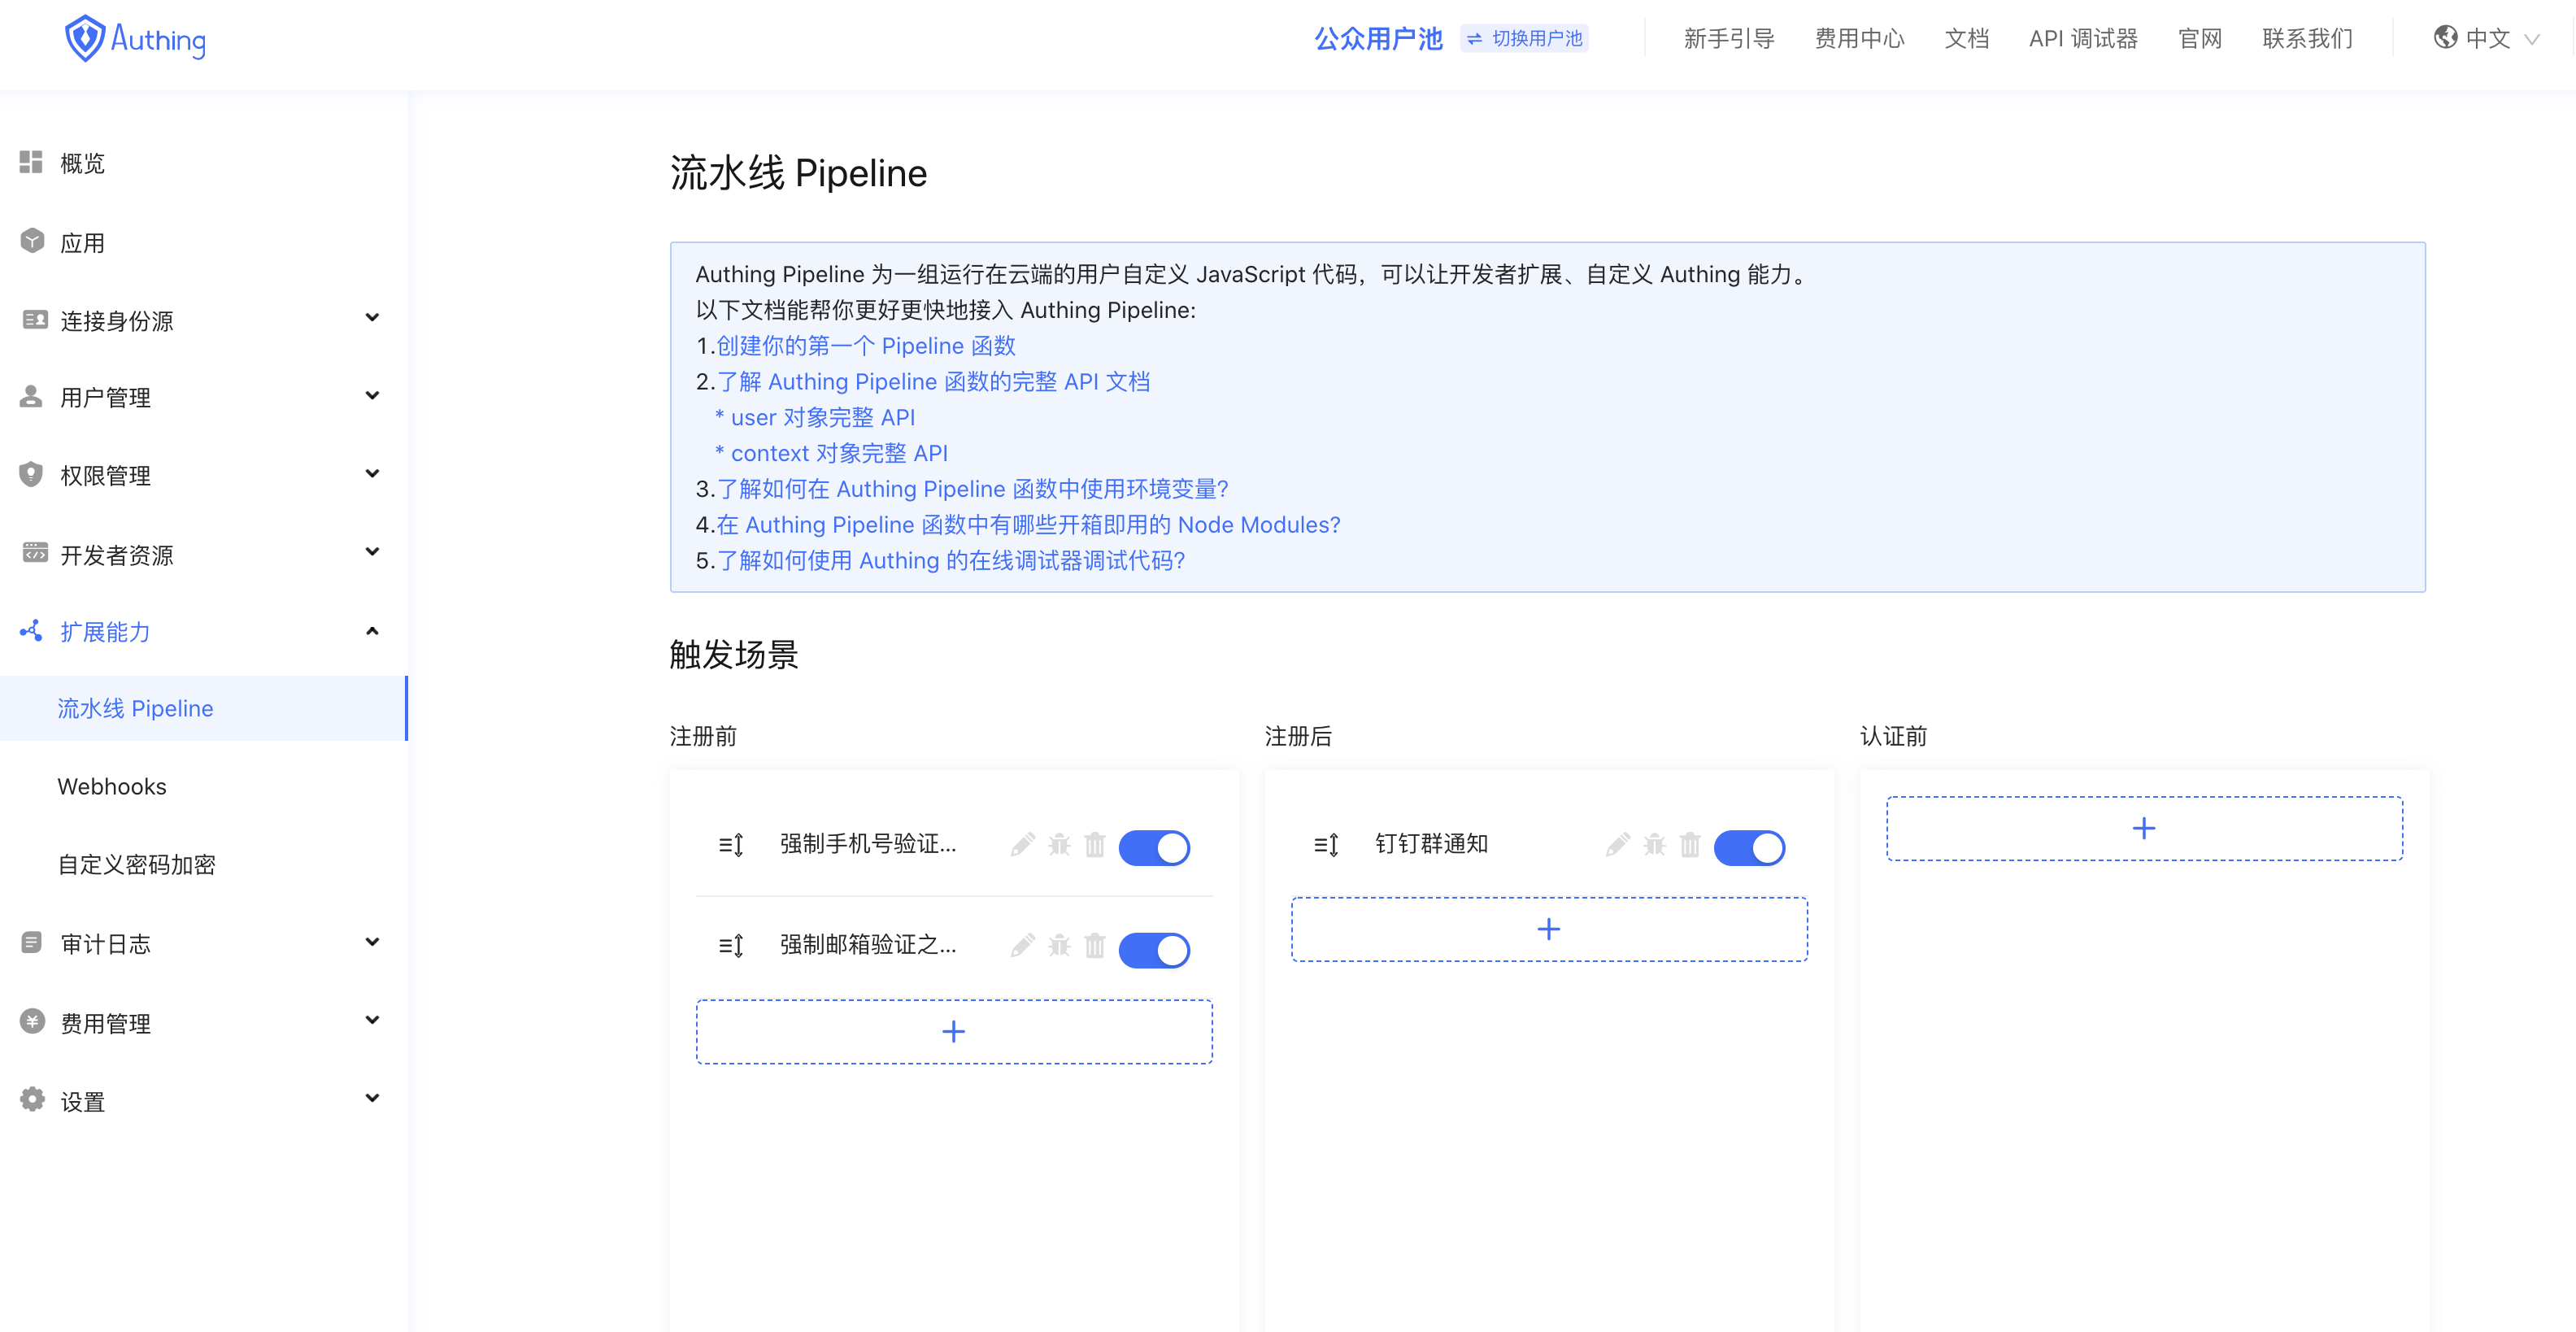Click the drag reorder handle beside 强制手机号验证
This screenshot has width=2576, height=1332.
pos(731,845)
